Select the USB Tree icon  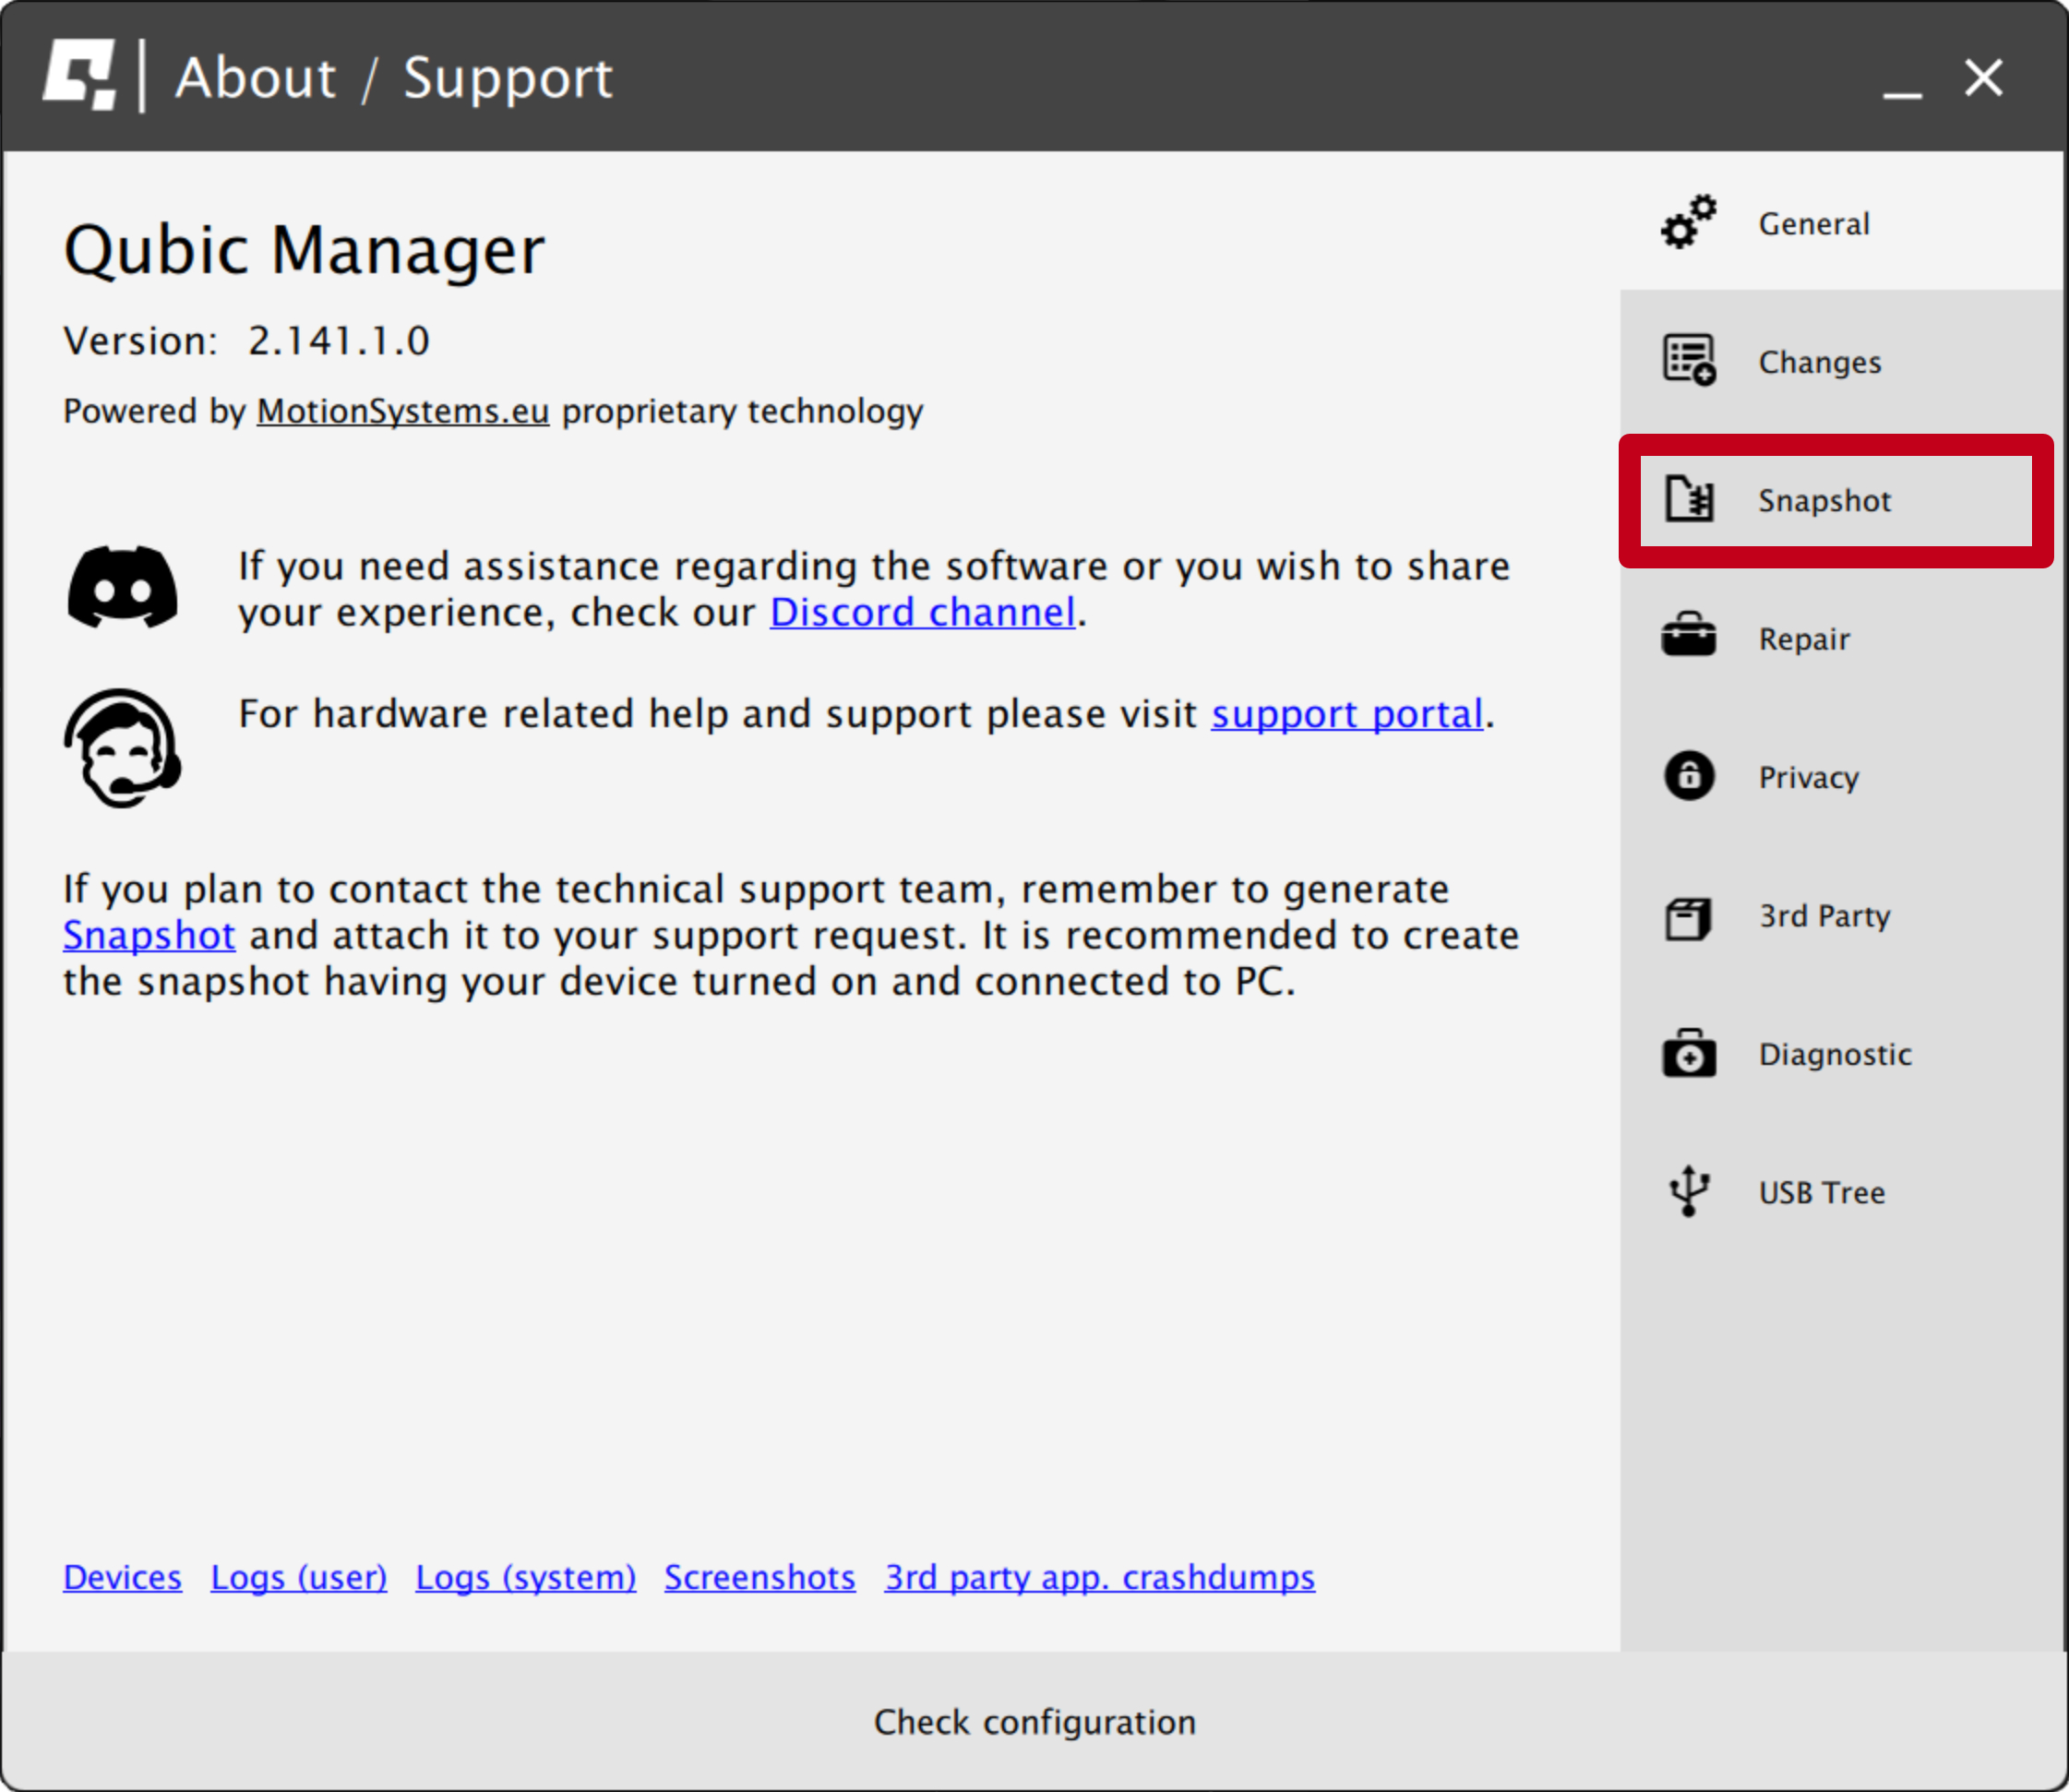(x=1688, y=1192)
